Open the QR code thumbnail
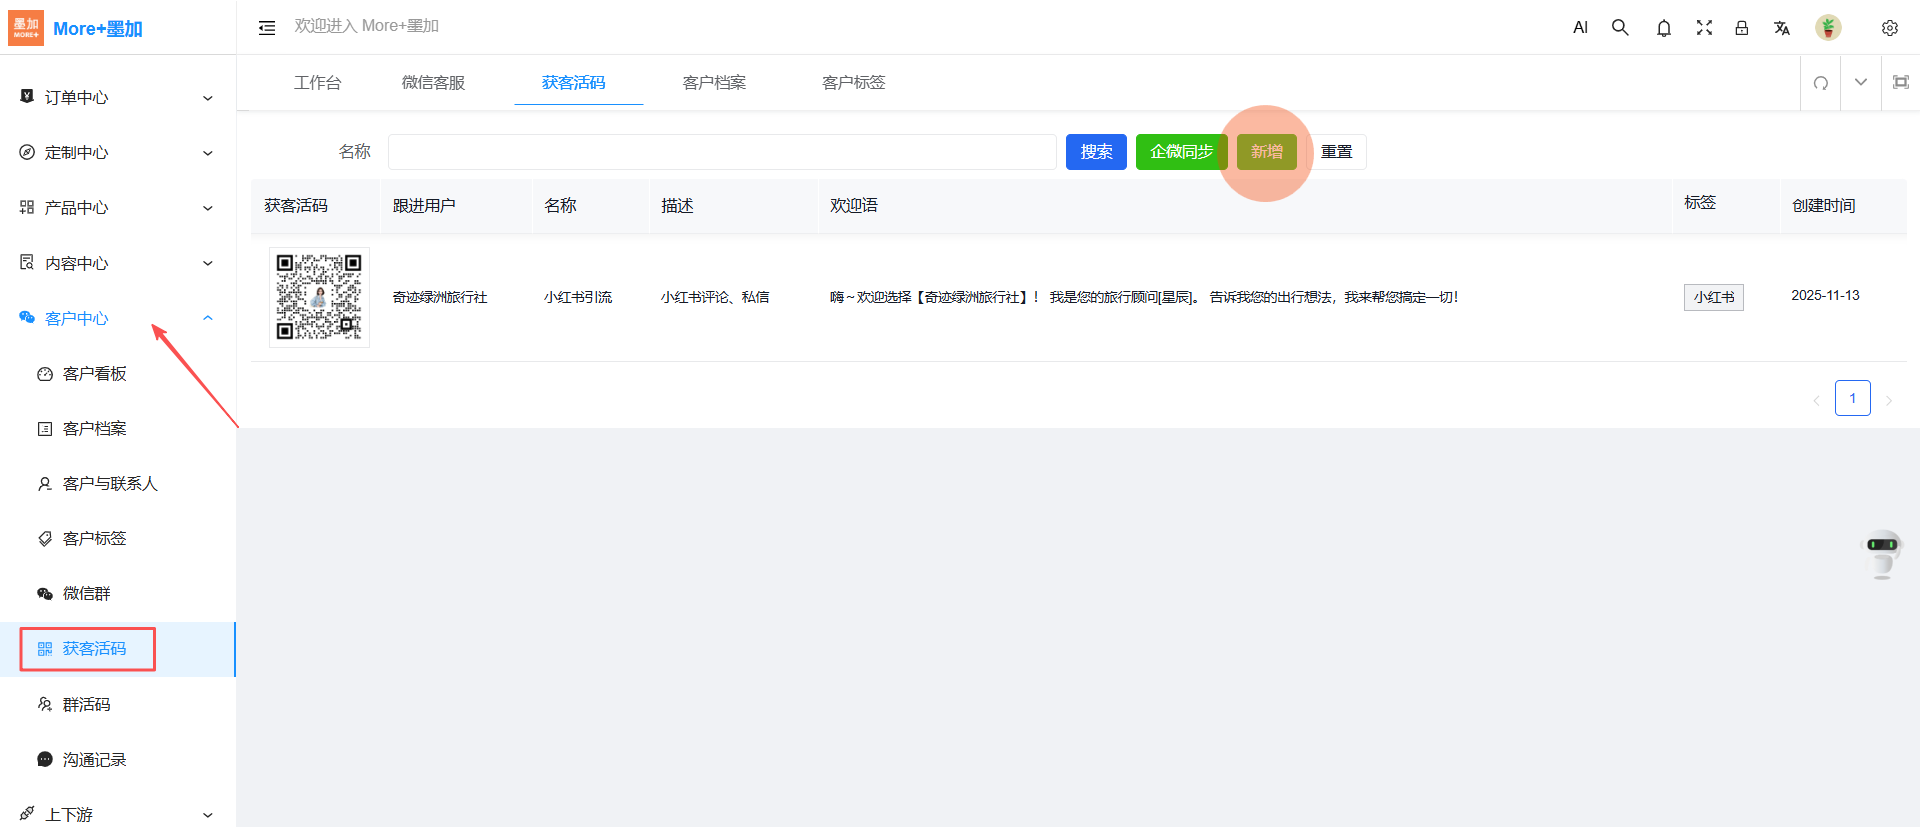 click(x=319, y=297)
